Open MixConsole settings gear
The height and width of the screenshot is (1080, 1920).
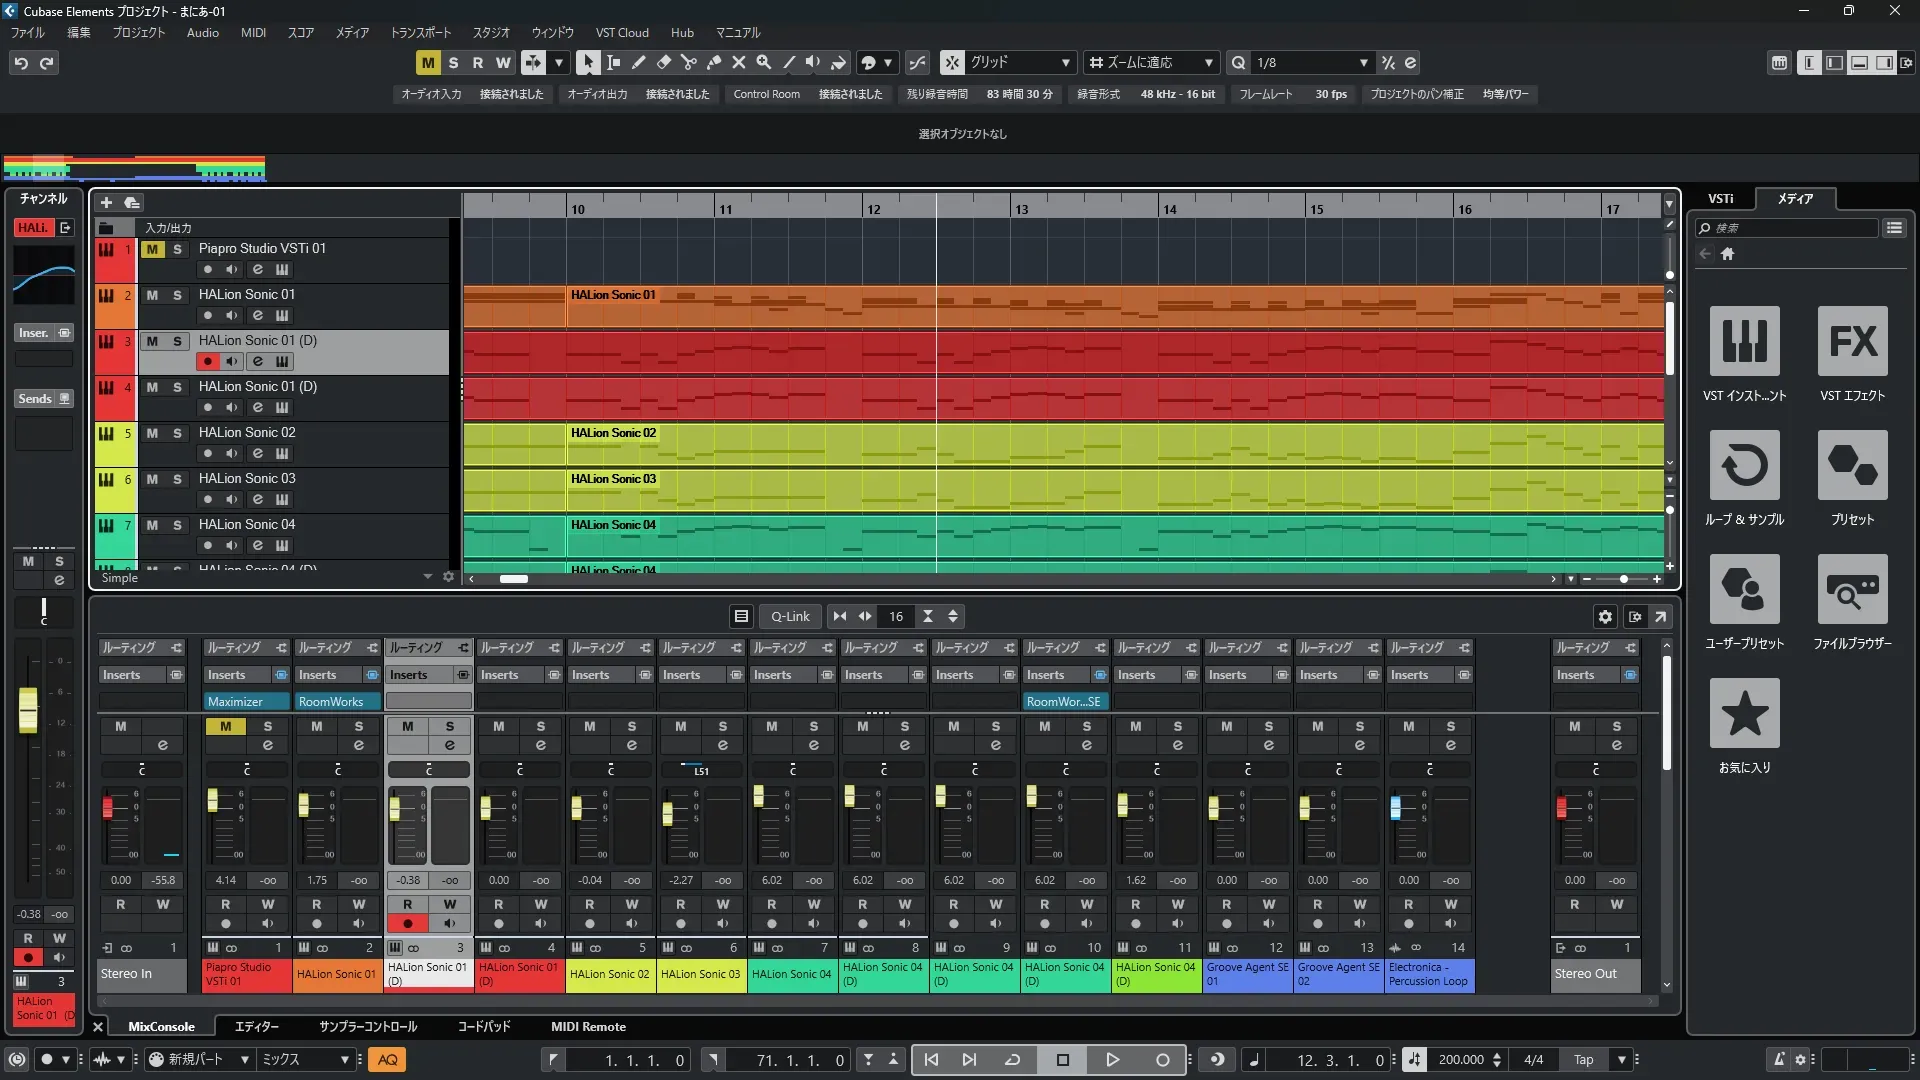coord(1605,617)
